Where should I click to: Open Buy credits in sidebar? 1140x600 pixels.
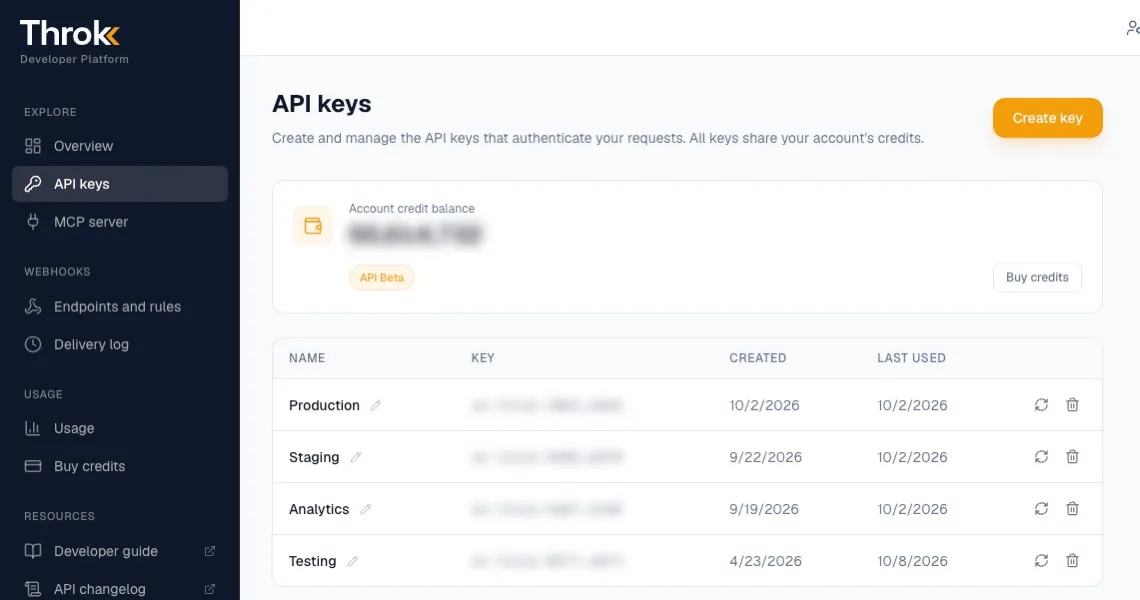click(120, 466)
